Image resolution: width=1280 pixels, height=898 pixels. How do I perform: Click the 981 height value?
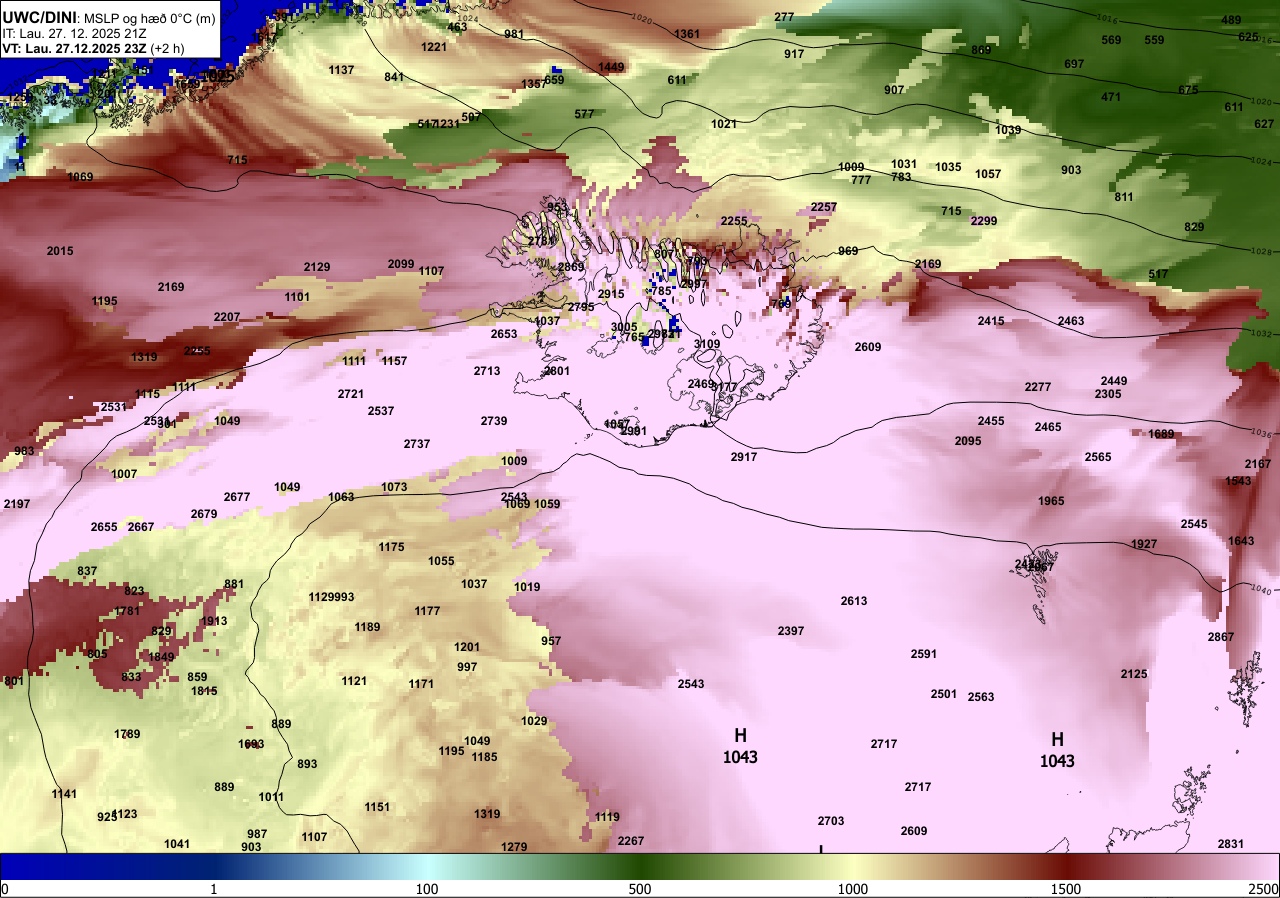pyautogui.click(x=514, y=34)
